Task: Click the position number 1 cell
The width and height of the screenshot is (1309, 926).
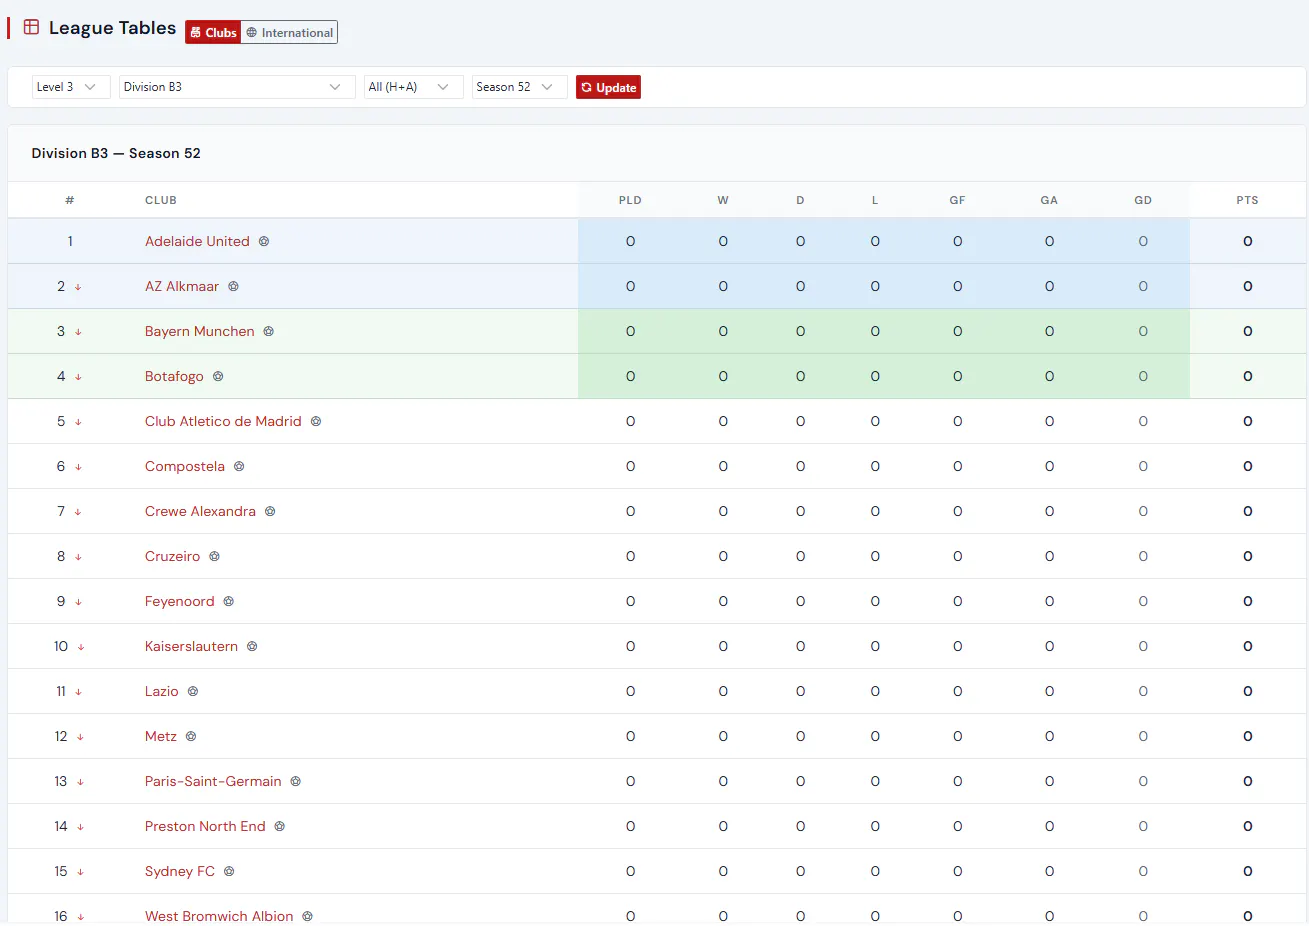Action: coord(70,241)
